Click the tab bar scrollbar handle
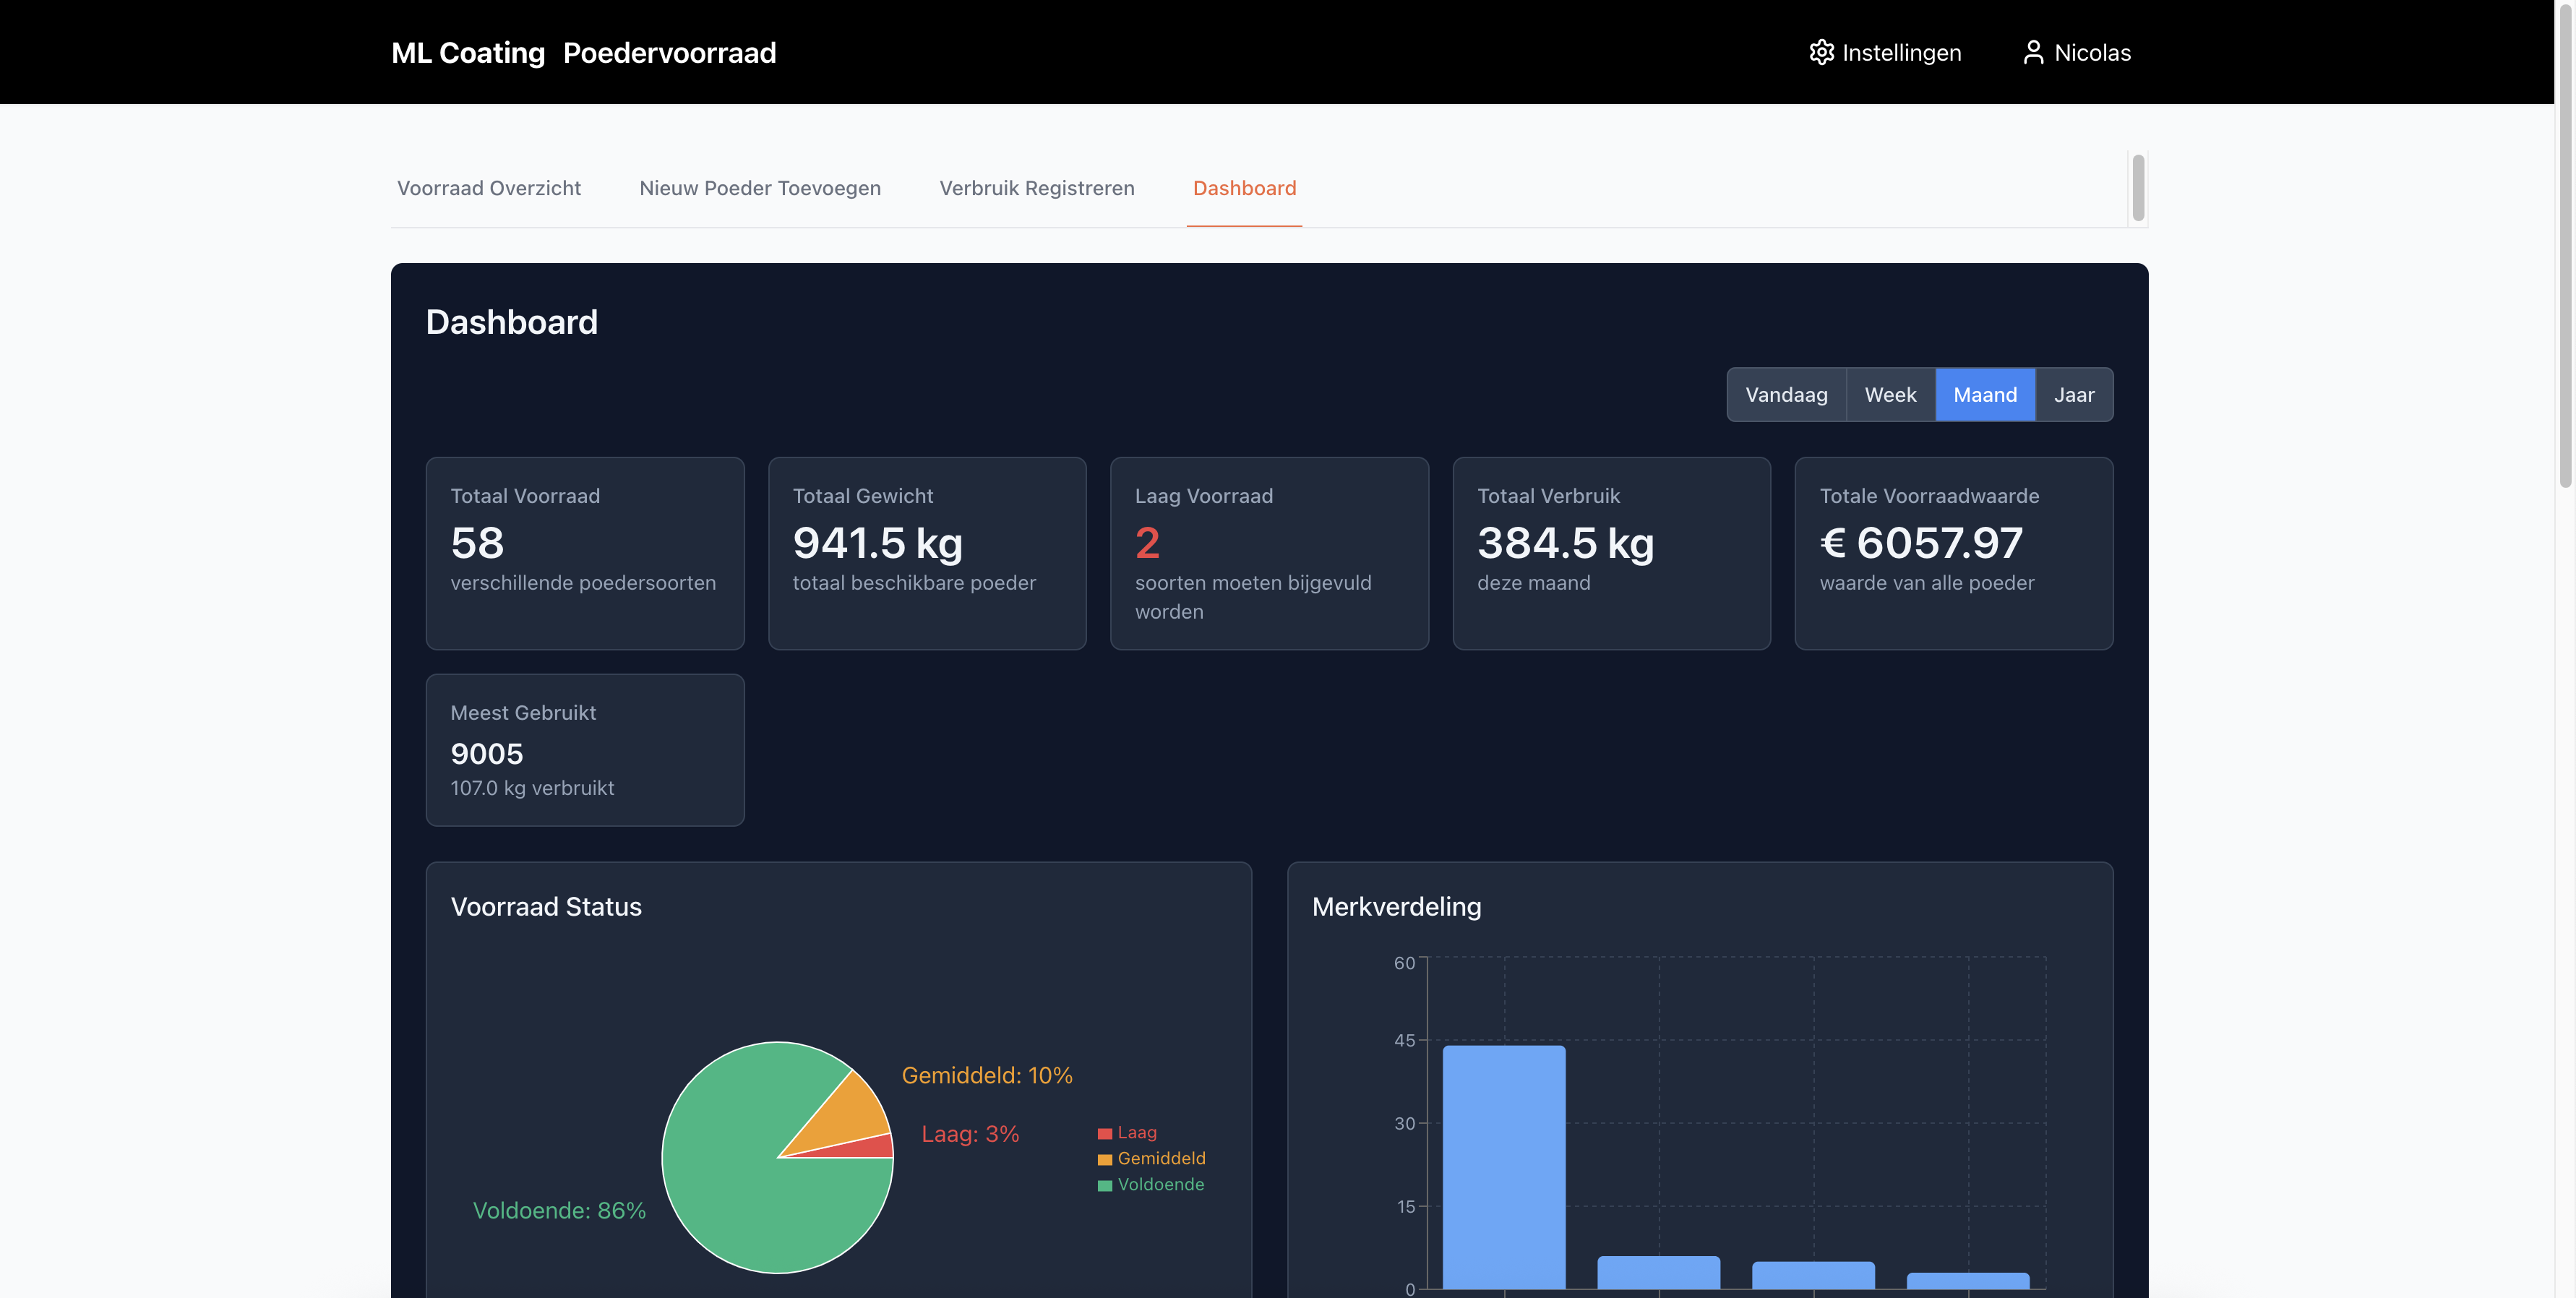The image size is (2576, 1298). (x=2138, y=187)
